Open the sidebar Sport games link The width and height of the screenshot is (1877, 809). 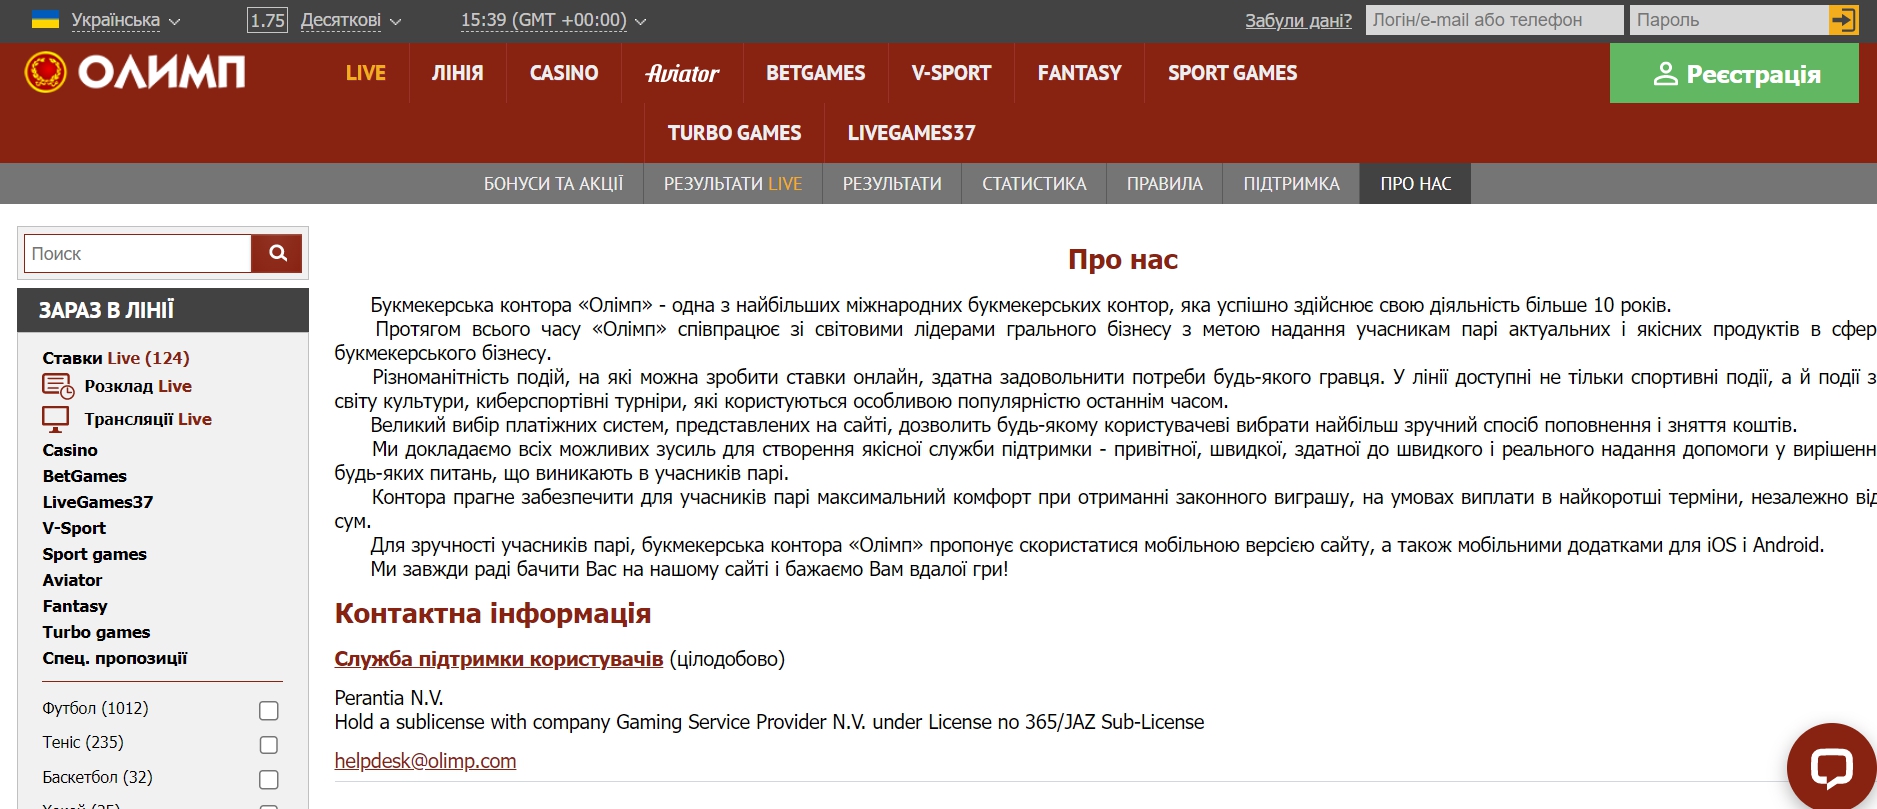(95, 554)
